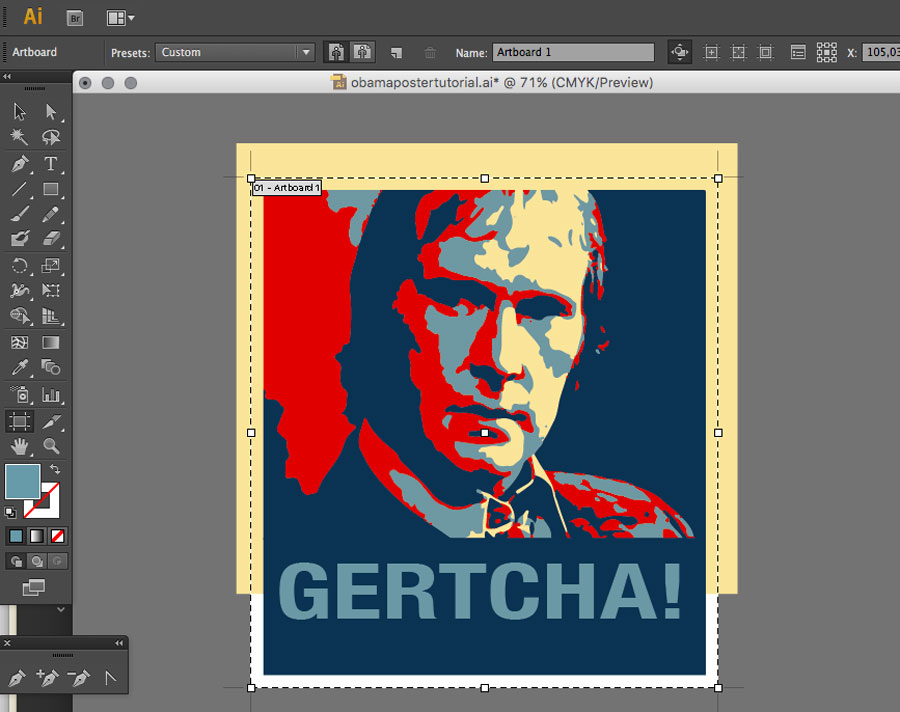The height and width of the screenshot is (712, 900).
Task: Create a new artboard from the control bar
Action: [x=395, y=53]
